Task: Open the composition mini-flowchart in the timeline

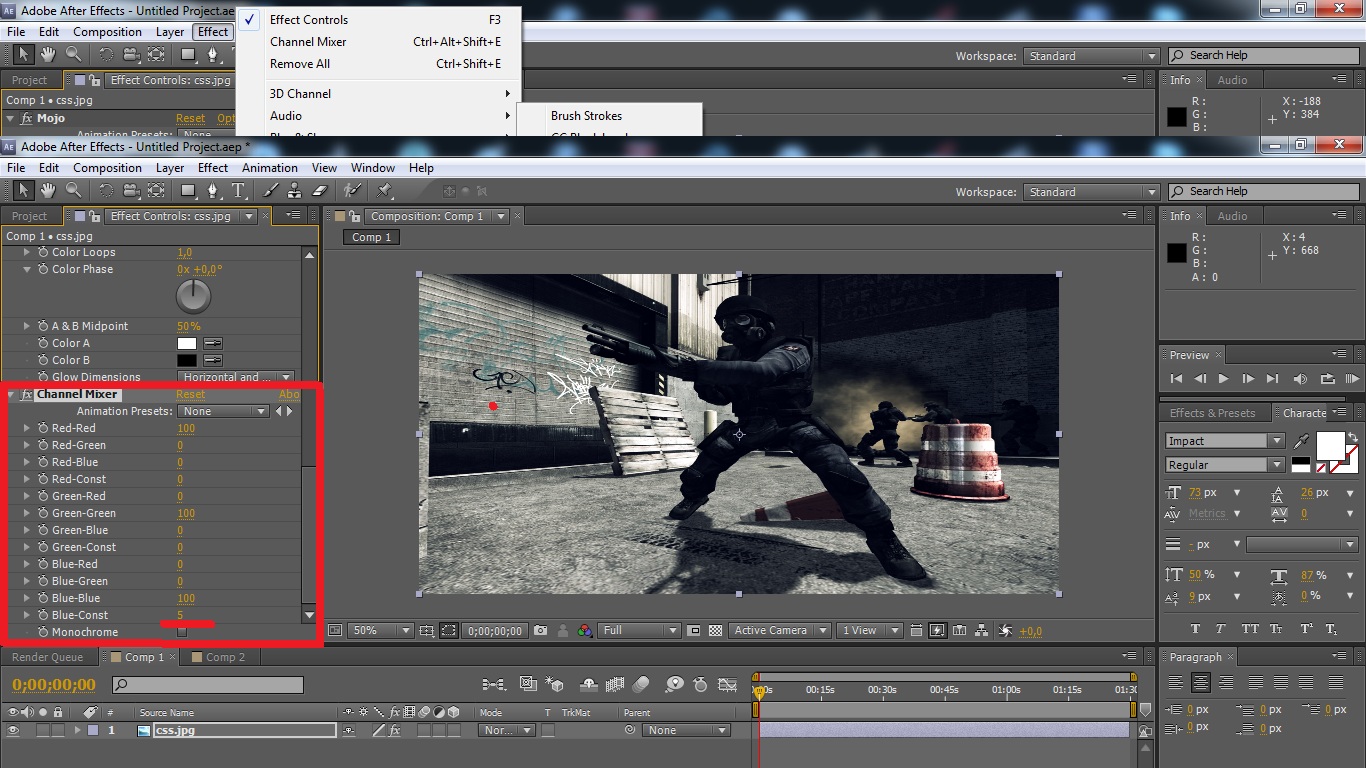Action: coord(493,685)
